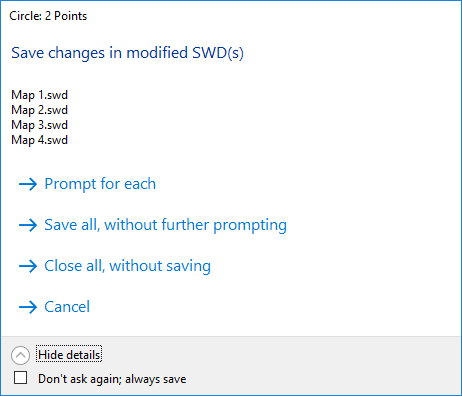Select Map 2.swd in the file list

[x=39, y=110]
